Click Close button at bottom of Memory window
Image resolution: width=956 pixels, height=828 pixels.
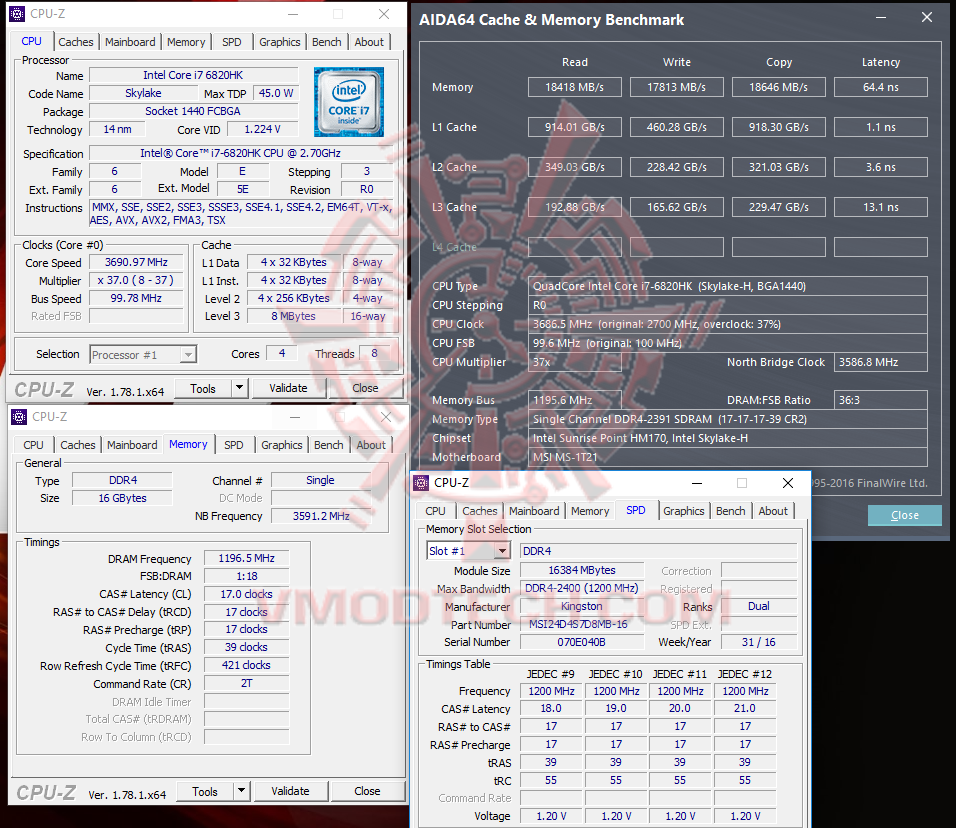coord(367,791)
